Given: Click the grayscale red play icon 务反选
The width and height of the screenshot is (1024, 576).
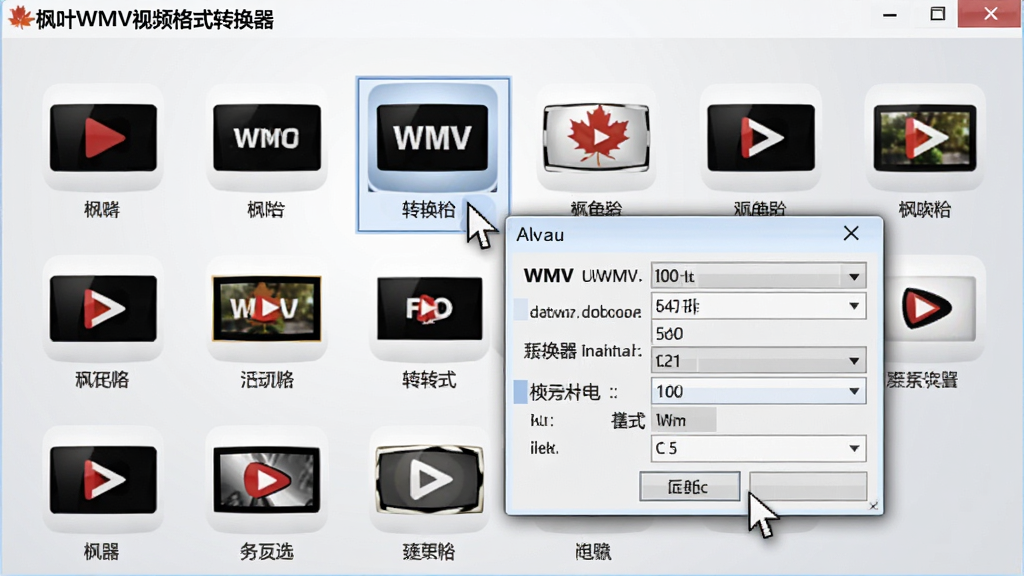Looking at the screenshot, I should coord(266,479).
